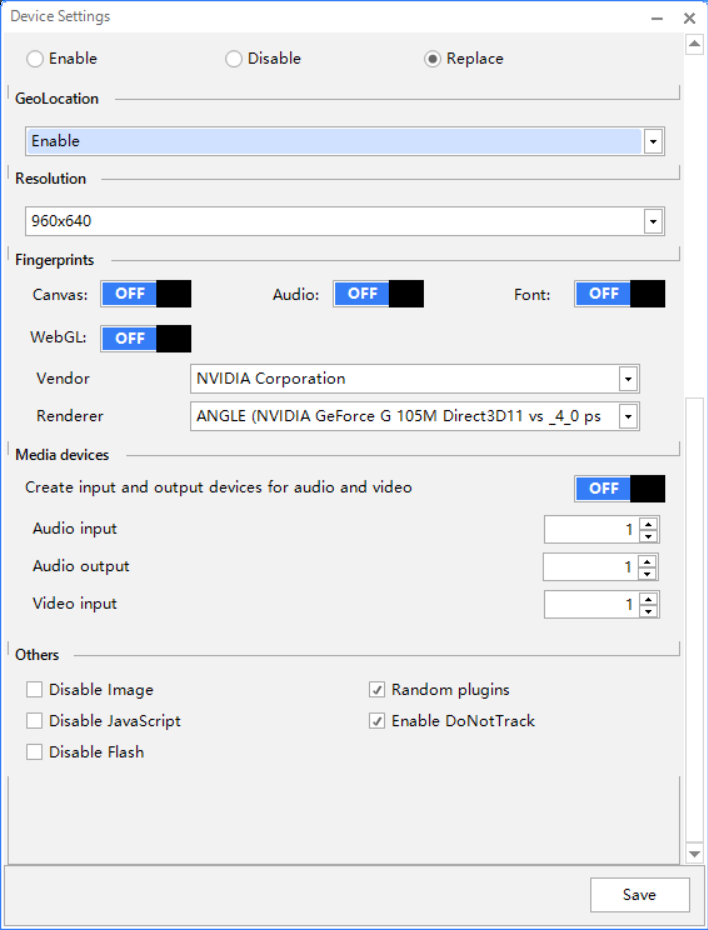The height and width of the screenshot is (930, 708).
Task: Increase the Audio input count
Action: tap(648, 523)
